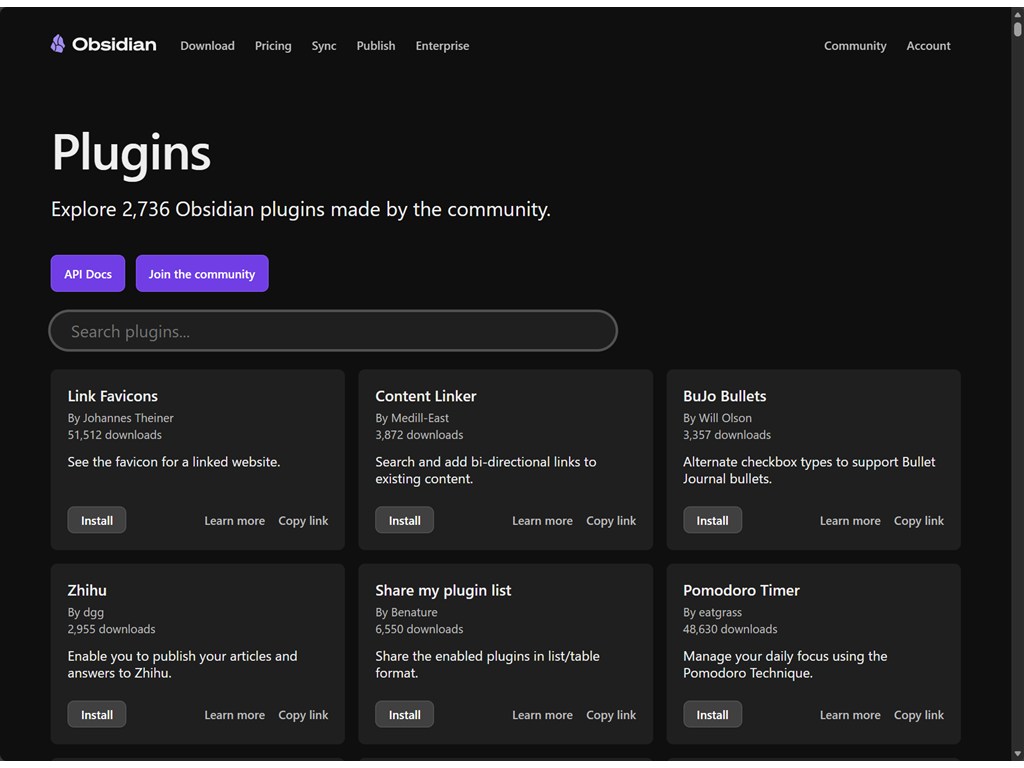Visit the Community link
The width and height of the screenshot is (1024, 768).
pos(855,46)
